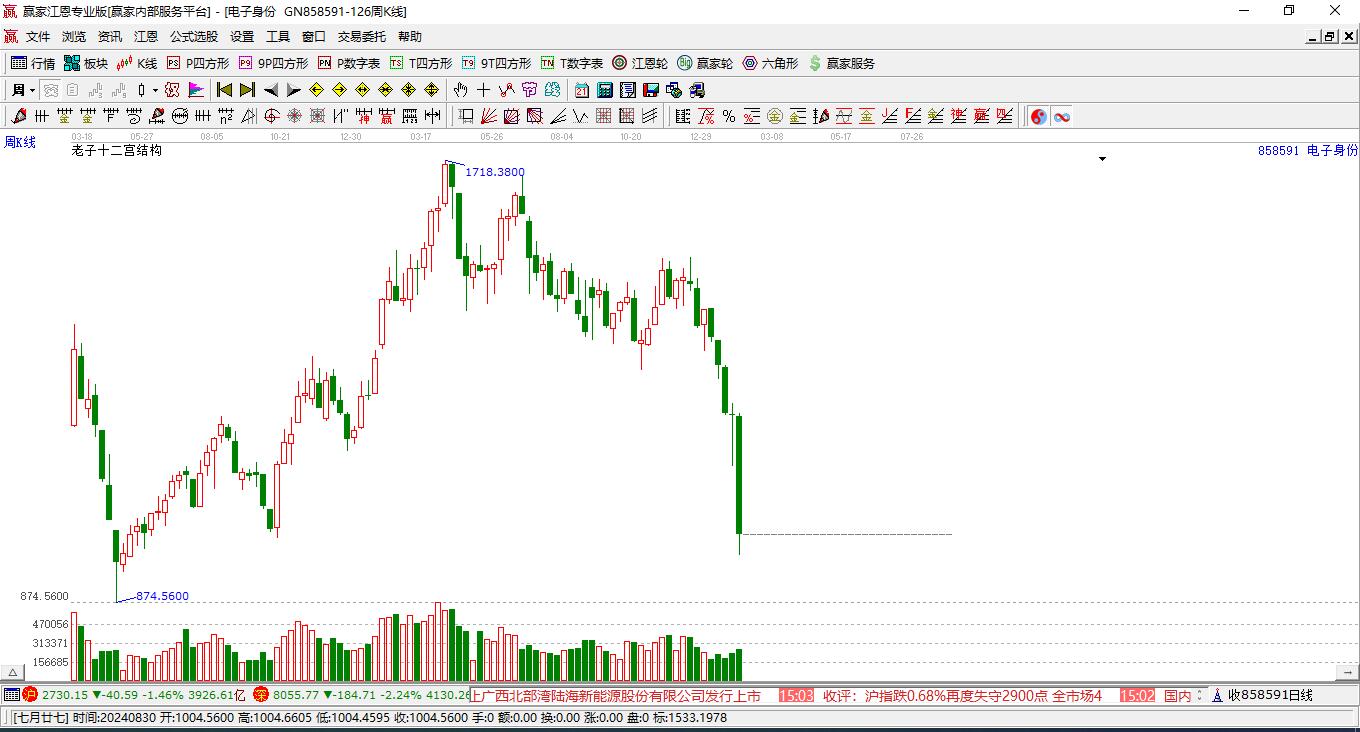Click the orange 沪 index icon
The height and width of the screenshot is (732, 1360).
30,695
